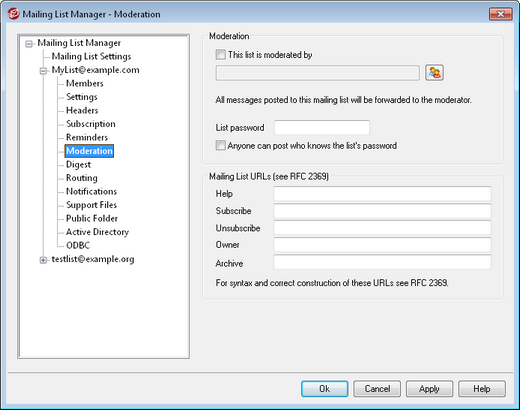Go to Mailing List Settings item
The height and width of the screenshot is (410, 520).
pos(91,56)
